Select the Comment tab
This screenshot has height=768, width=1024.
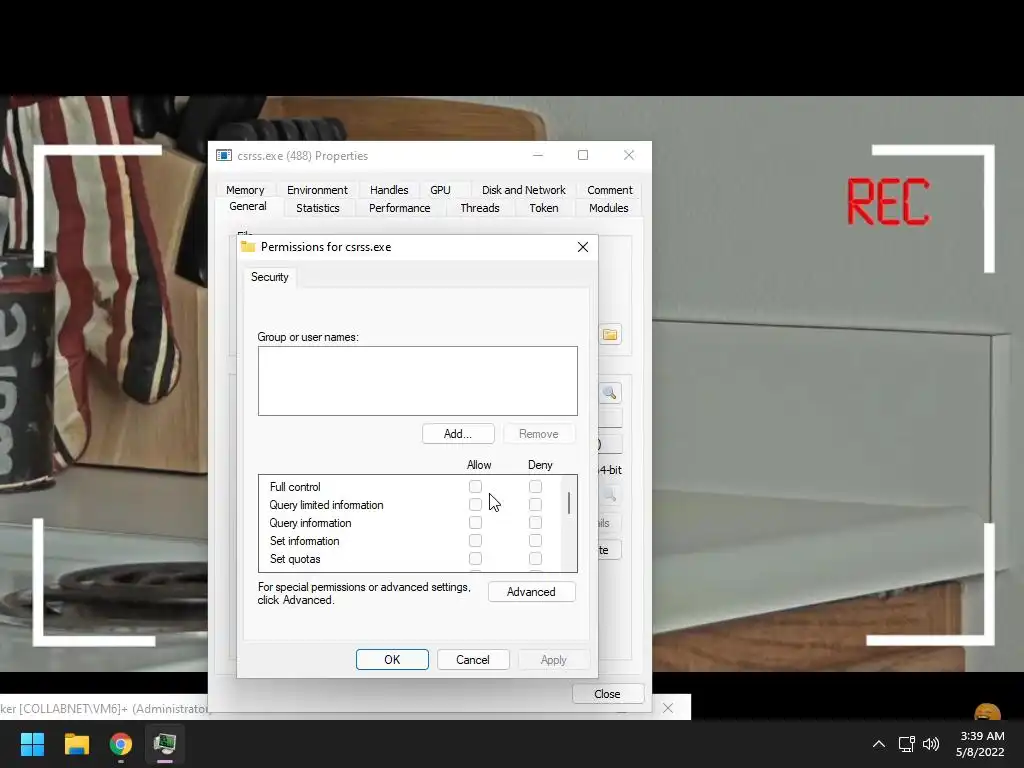pos(610,190)
